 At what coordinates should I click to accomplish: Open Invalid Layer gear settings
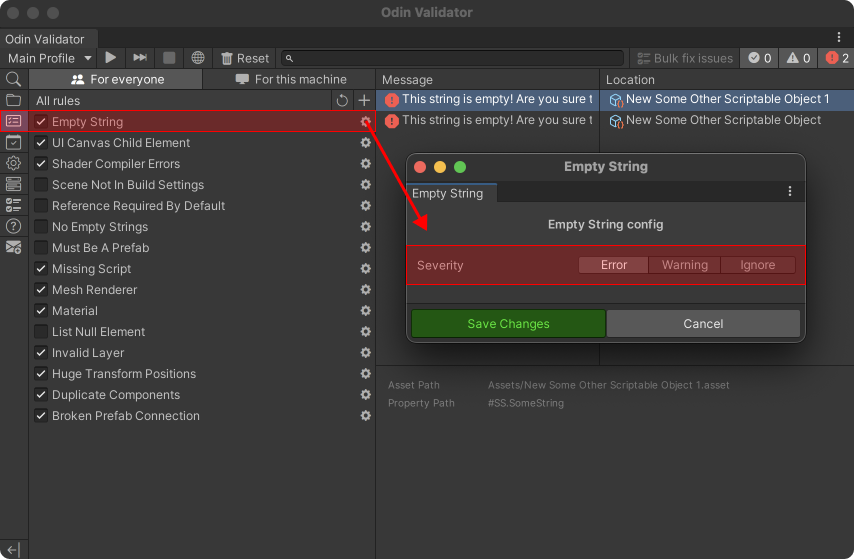pos(365,353)
